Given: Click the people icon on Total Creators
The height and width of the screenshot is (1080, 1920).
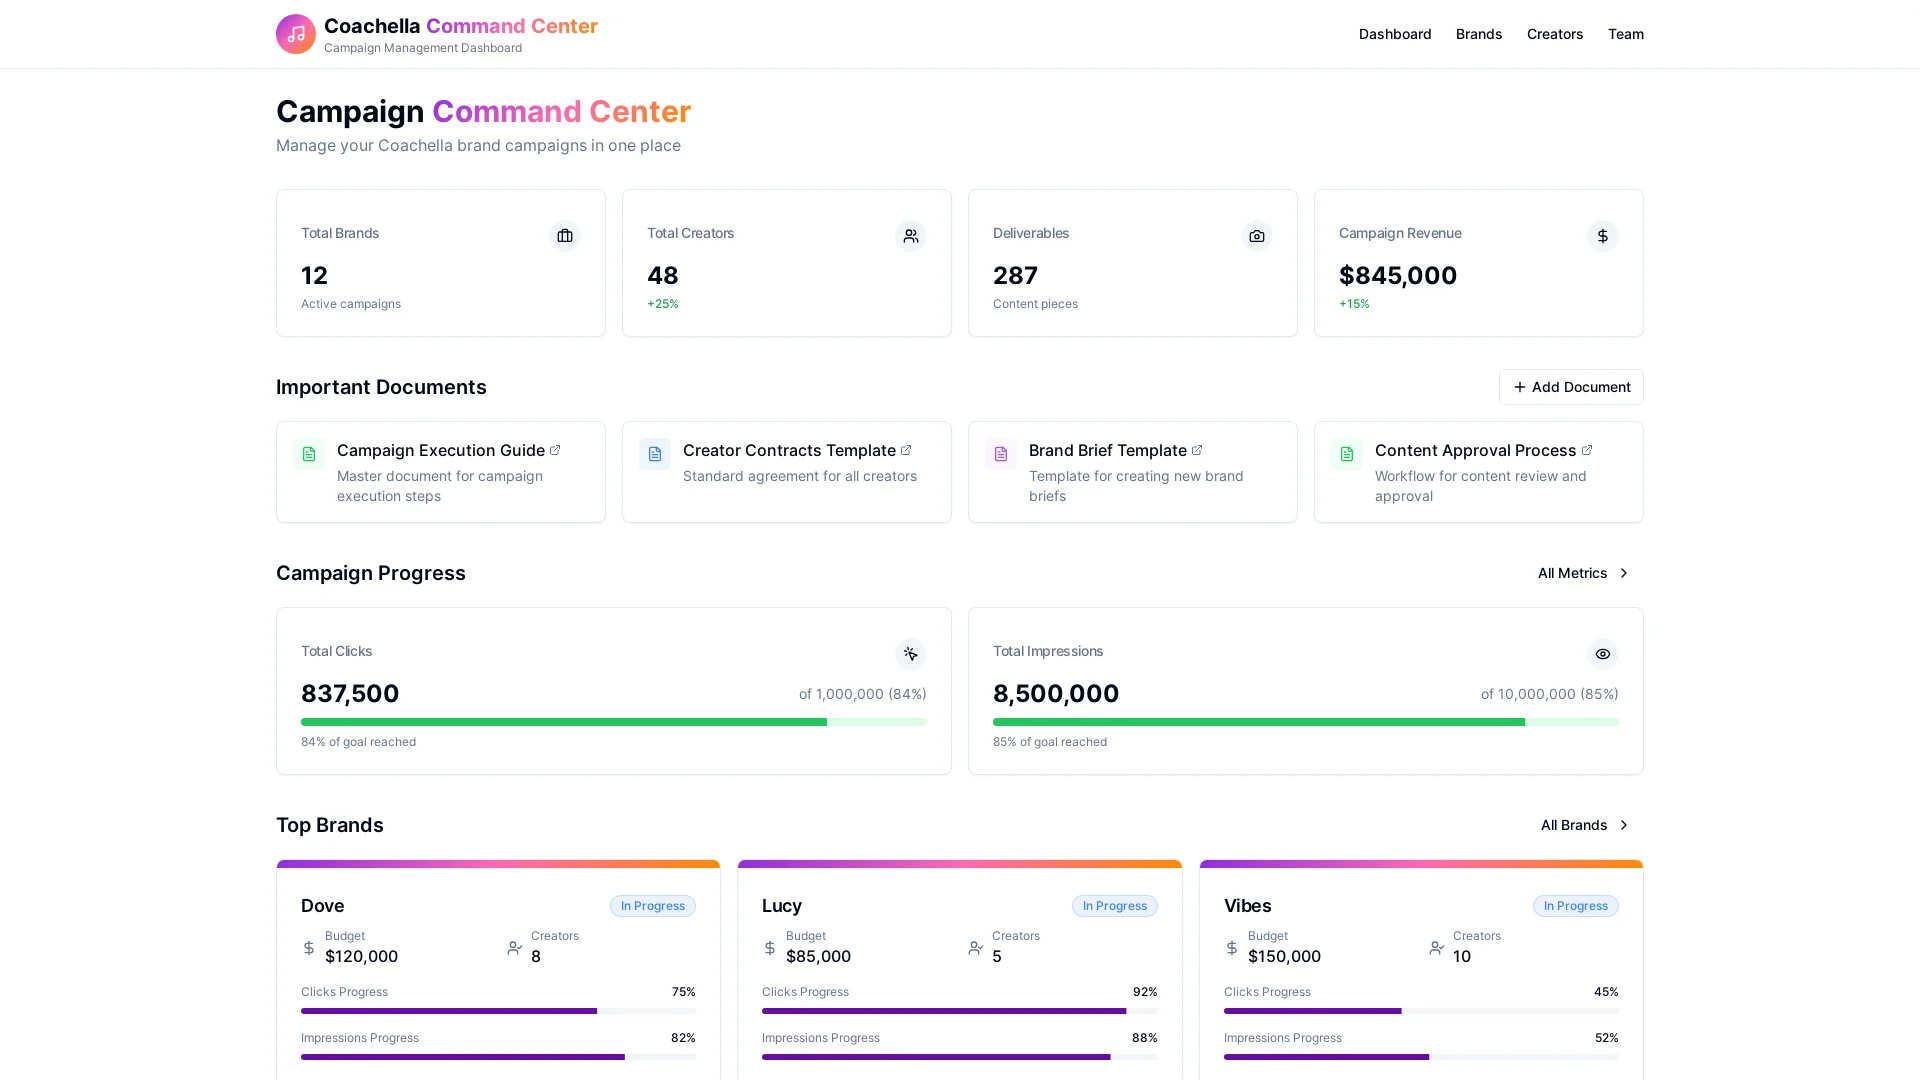Looking at the screenshot, I should coord(910,236).
